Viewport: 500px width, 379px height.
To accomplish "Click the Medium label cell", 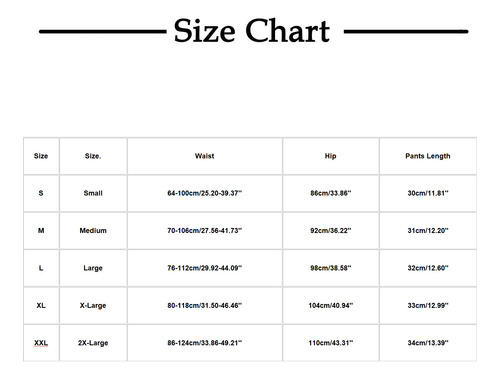I will 93,230.
